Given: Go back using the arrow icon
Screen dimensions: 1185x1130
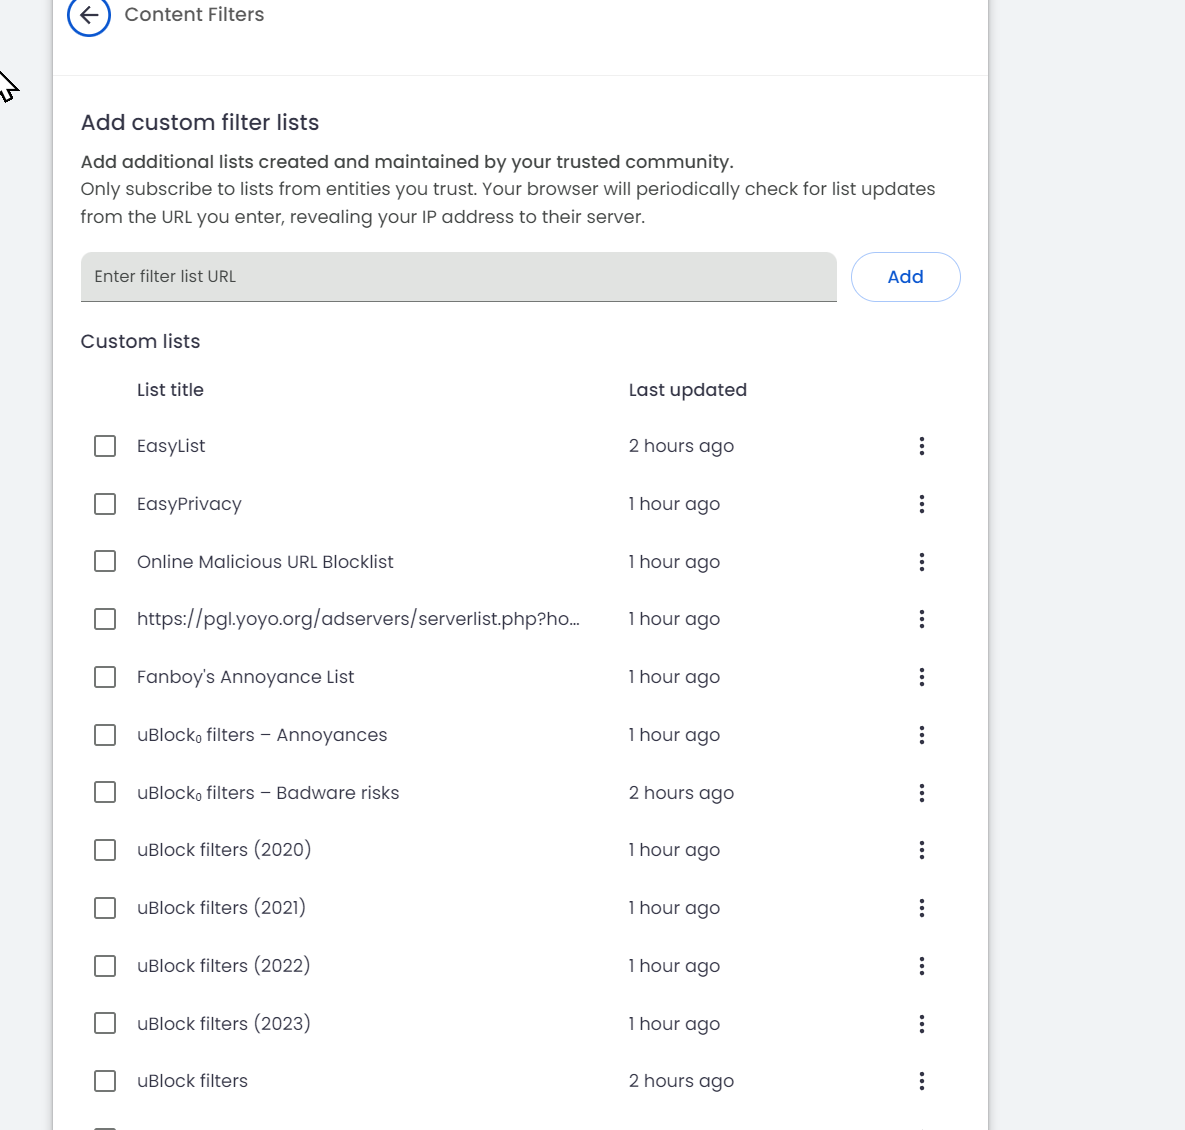Looking at the screenshot, I should tap(89, 15).
